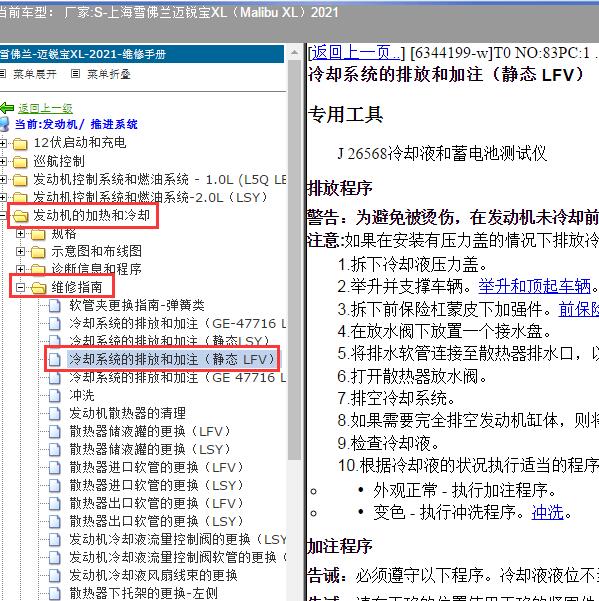
Task: Open 散热器储液罐的更换（LFV） item
Action: [150, 431]
